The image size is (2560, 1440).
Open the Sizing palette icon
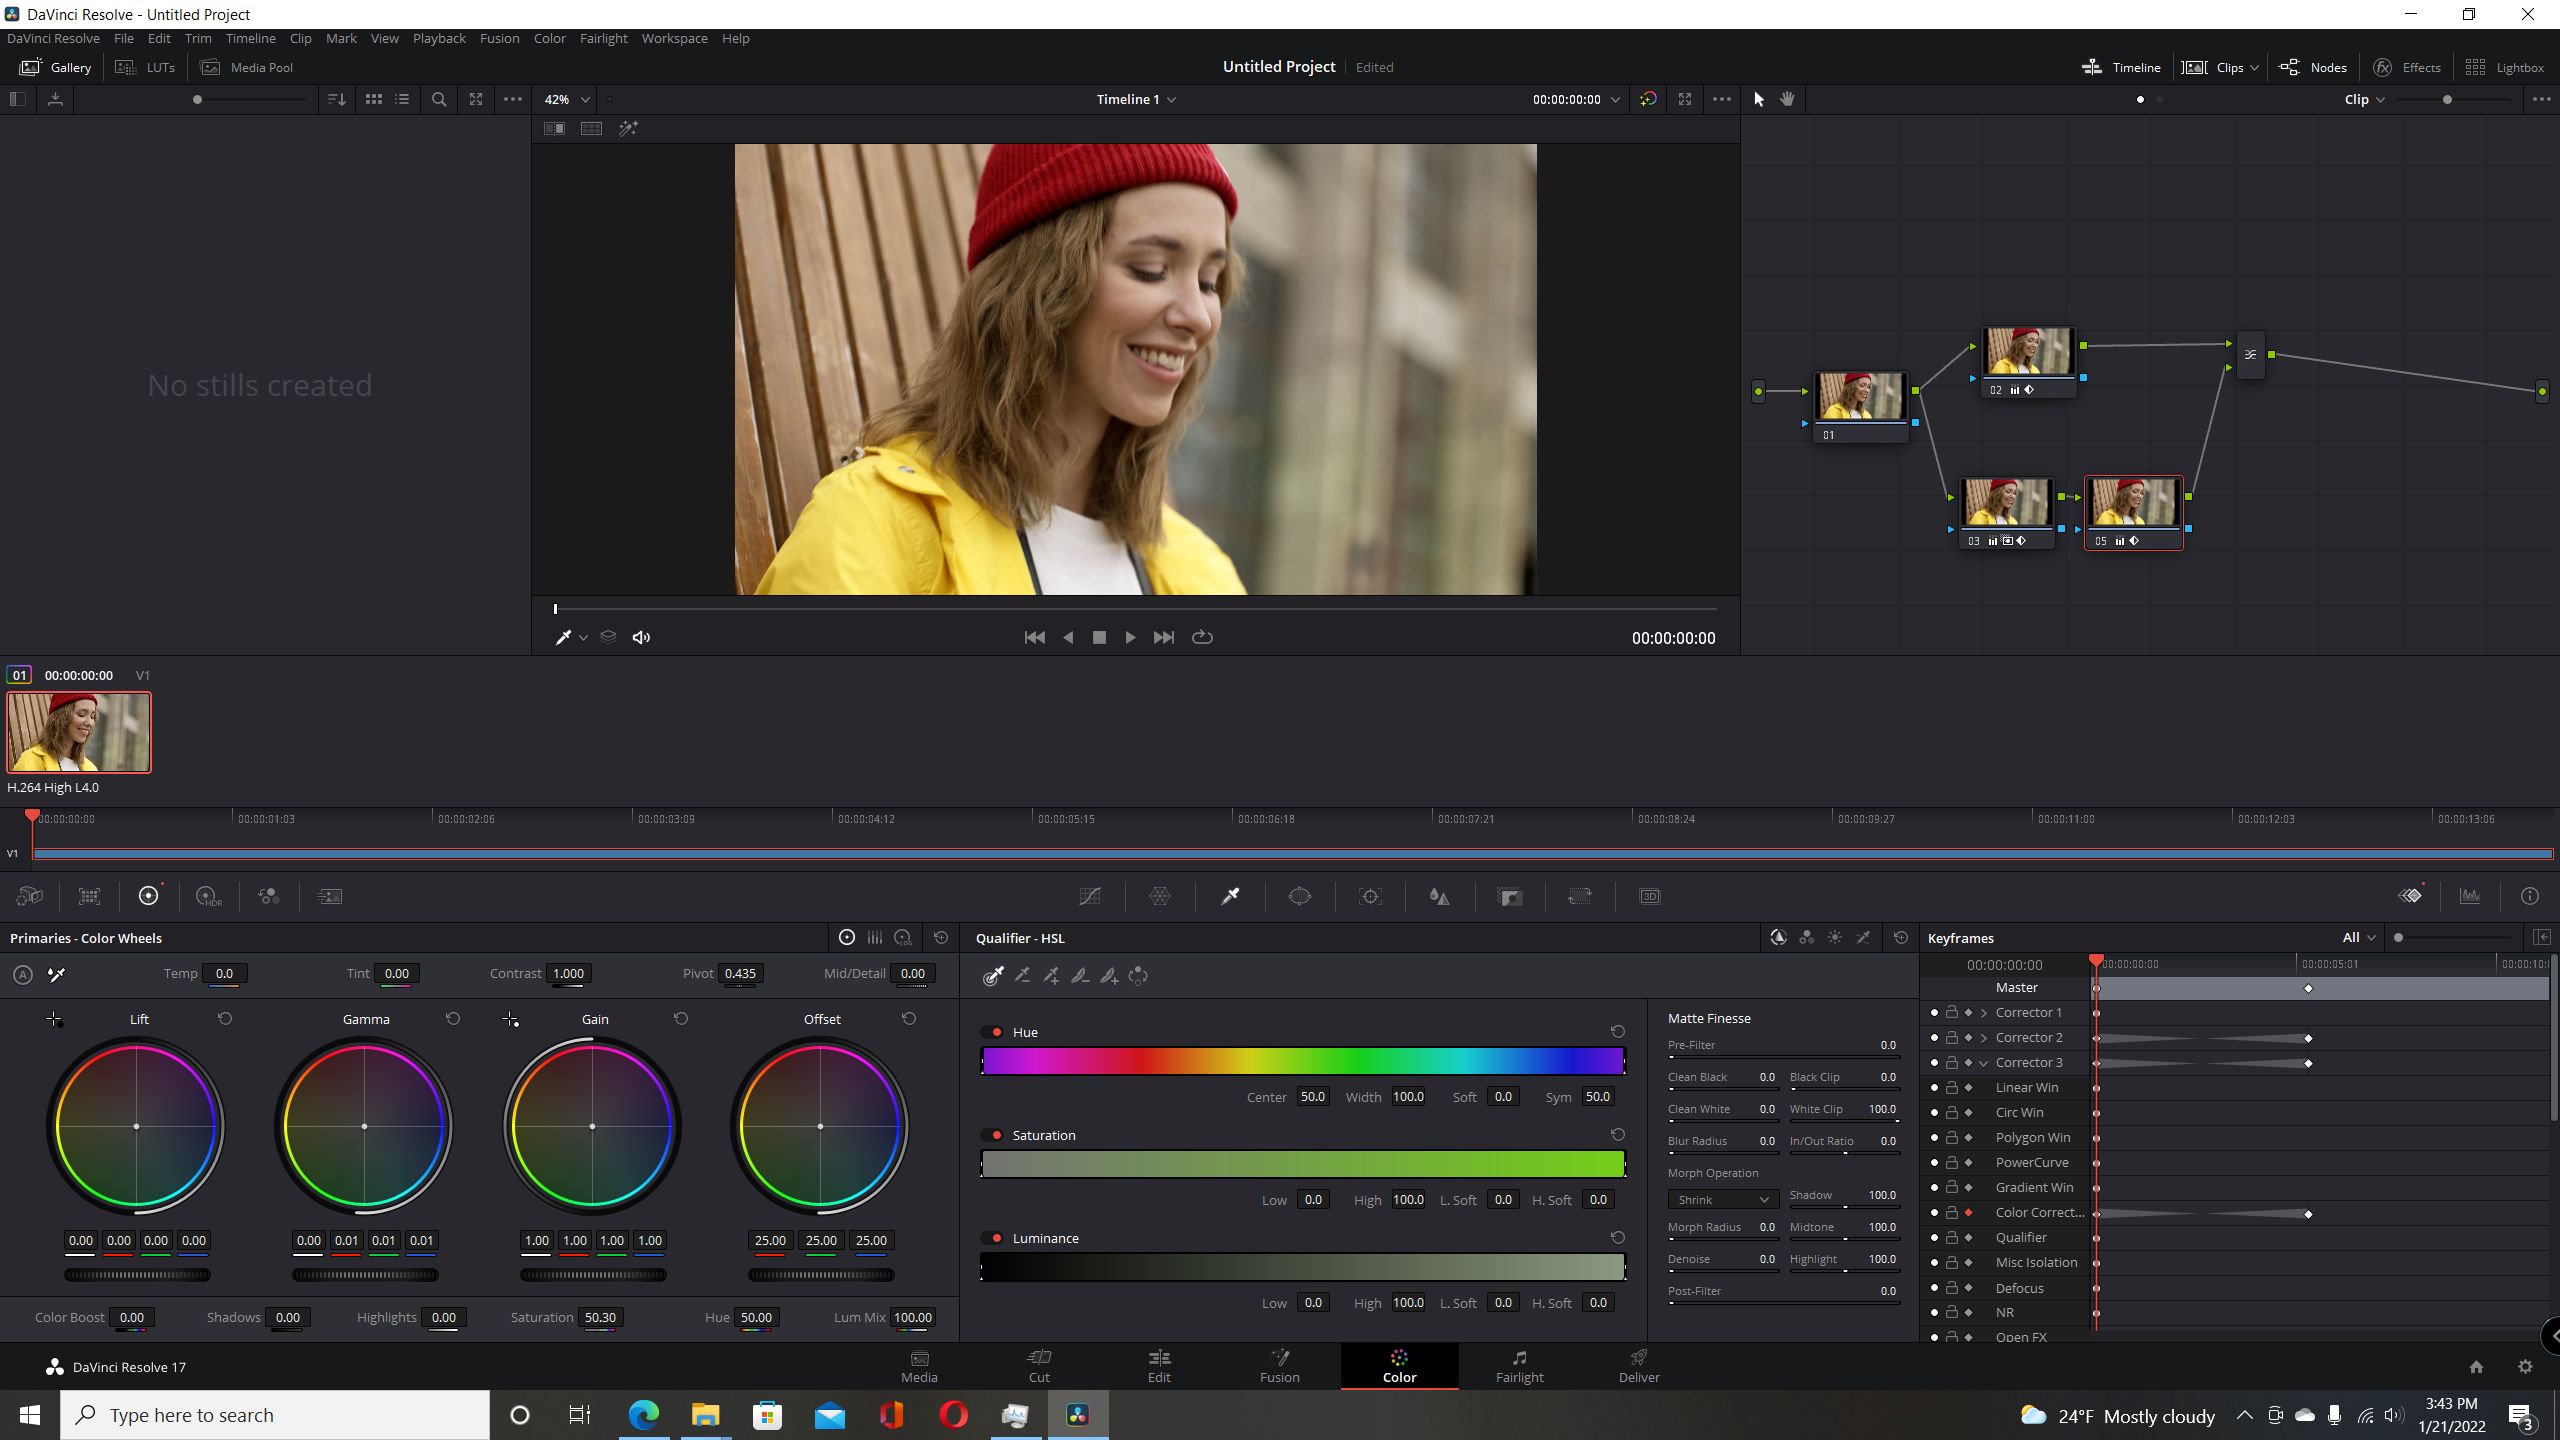[1580, 897]
